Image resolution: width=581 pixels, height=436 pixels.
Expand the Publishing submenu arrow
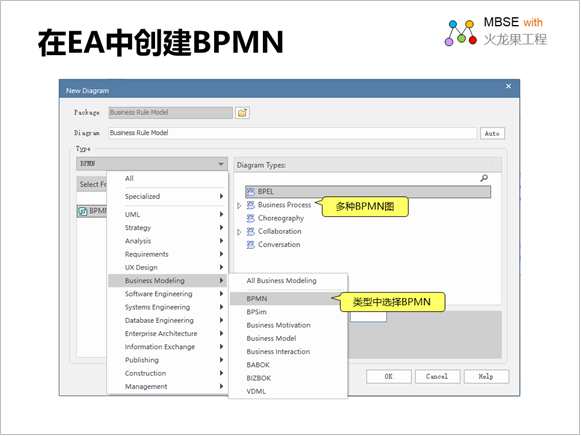pos(221,360)
